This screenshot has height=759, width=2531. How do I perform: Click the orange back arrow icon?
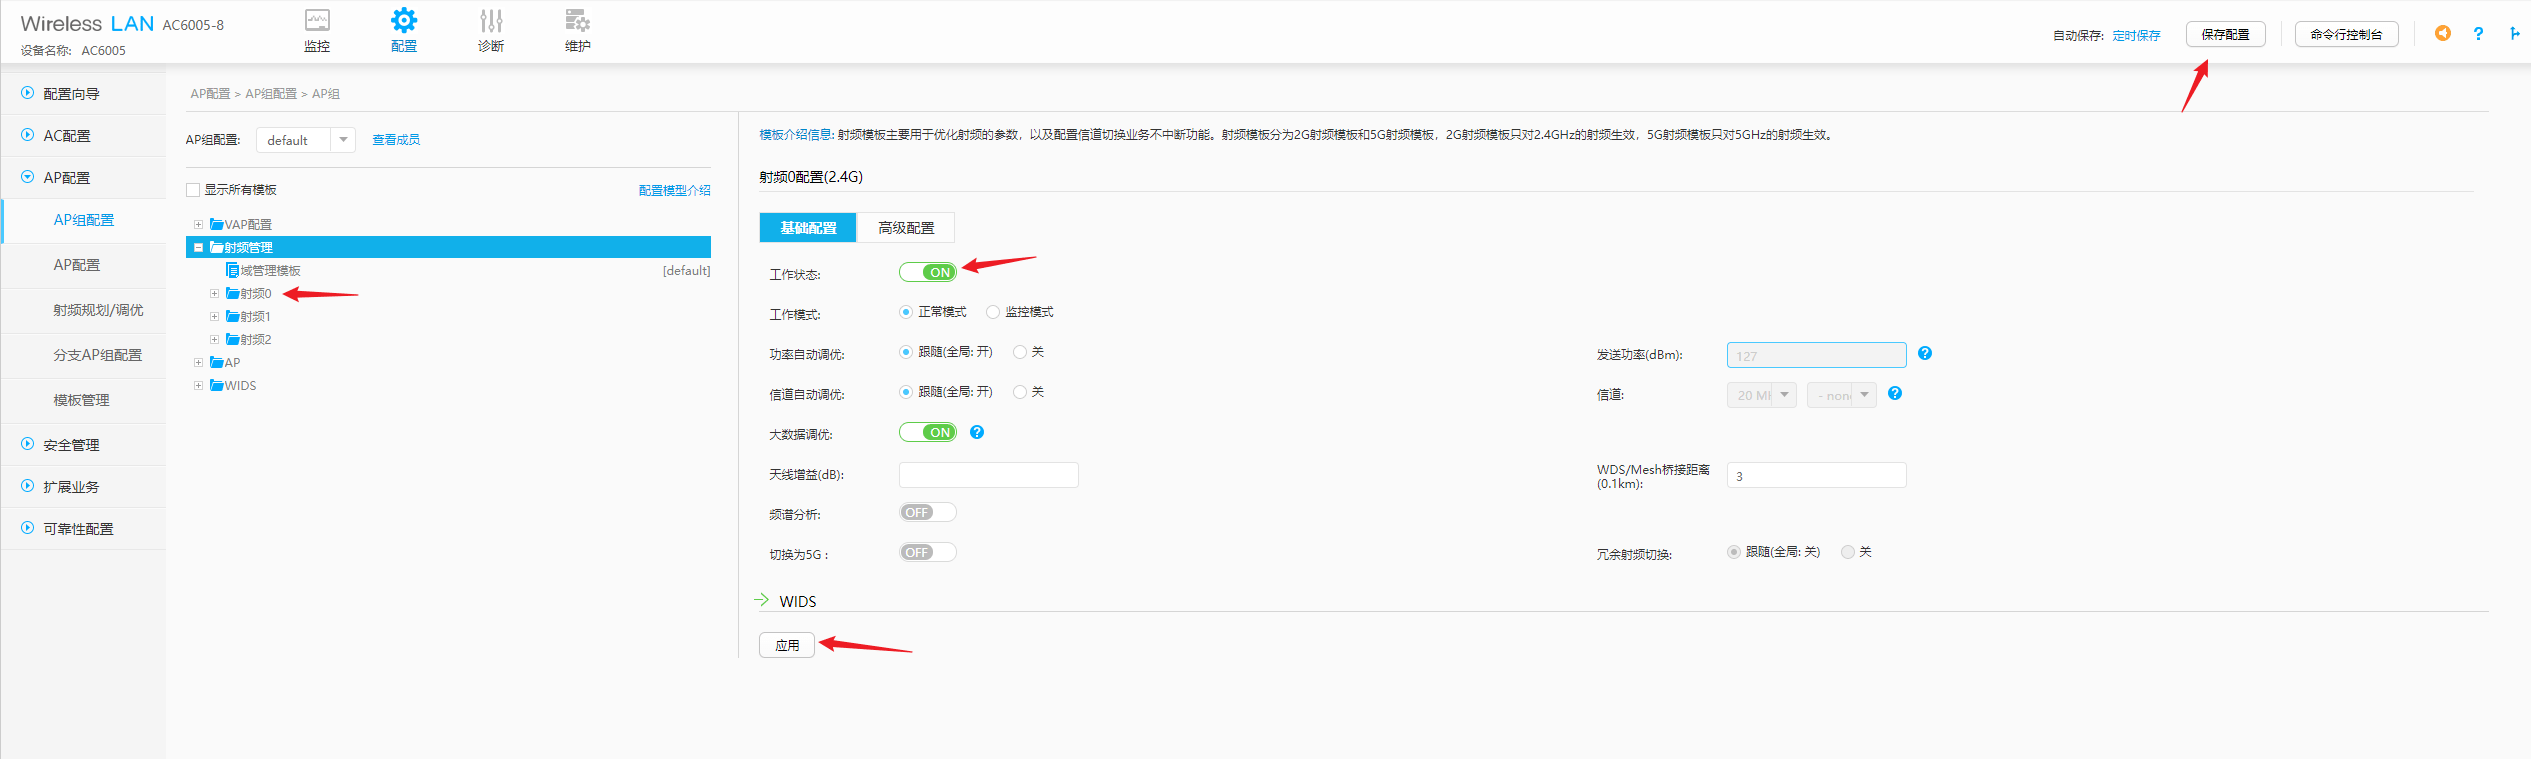pyautogui.click(x=2442, y=34)
